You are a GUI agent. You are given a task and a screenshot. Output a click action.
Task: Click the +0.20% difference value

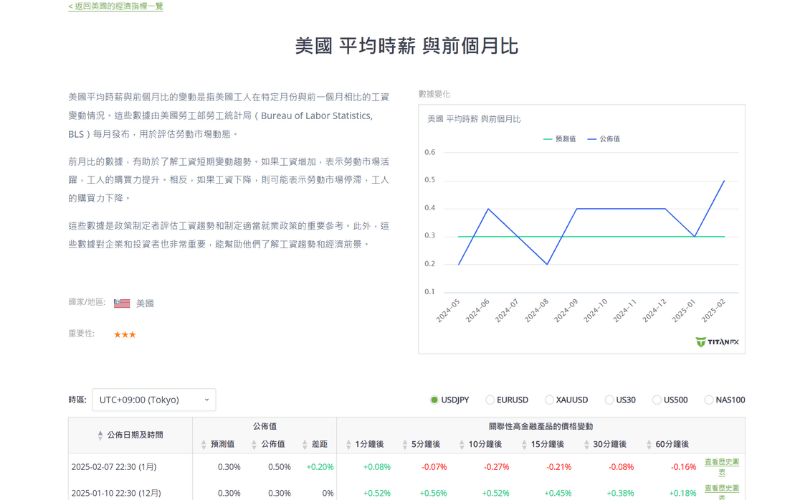coord(320,467)
